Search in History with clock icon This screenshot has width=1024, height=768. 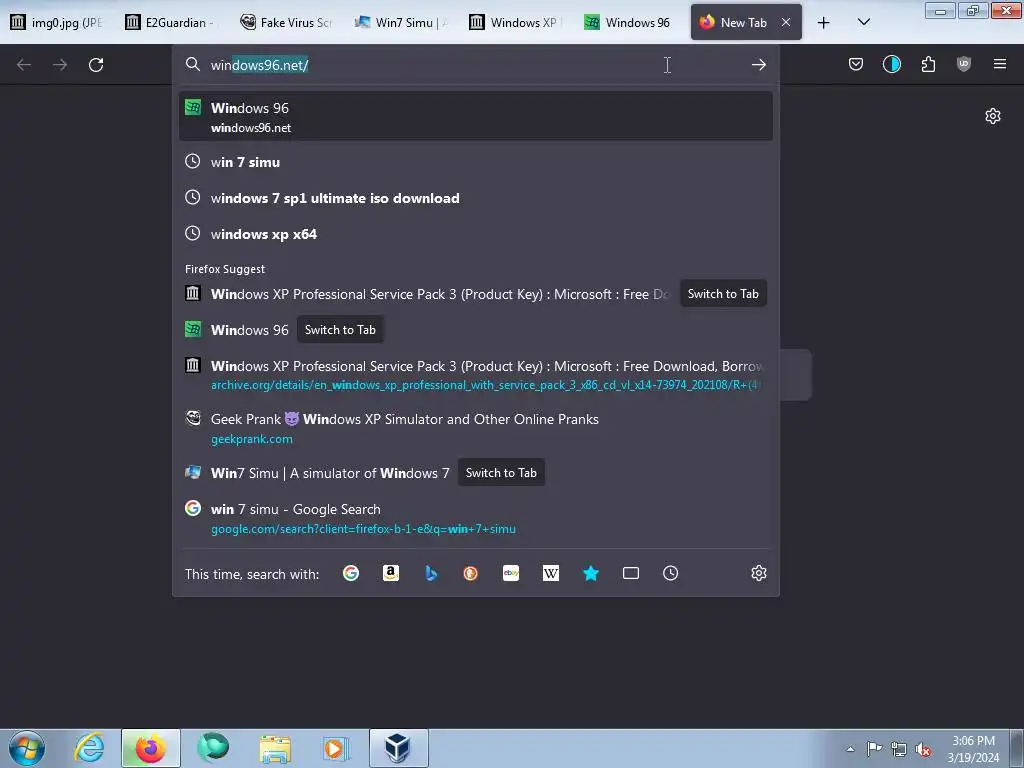[671, 573]
